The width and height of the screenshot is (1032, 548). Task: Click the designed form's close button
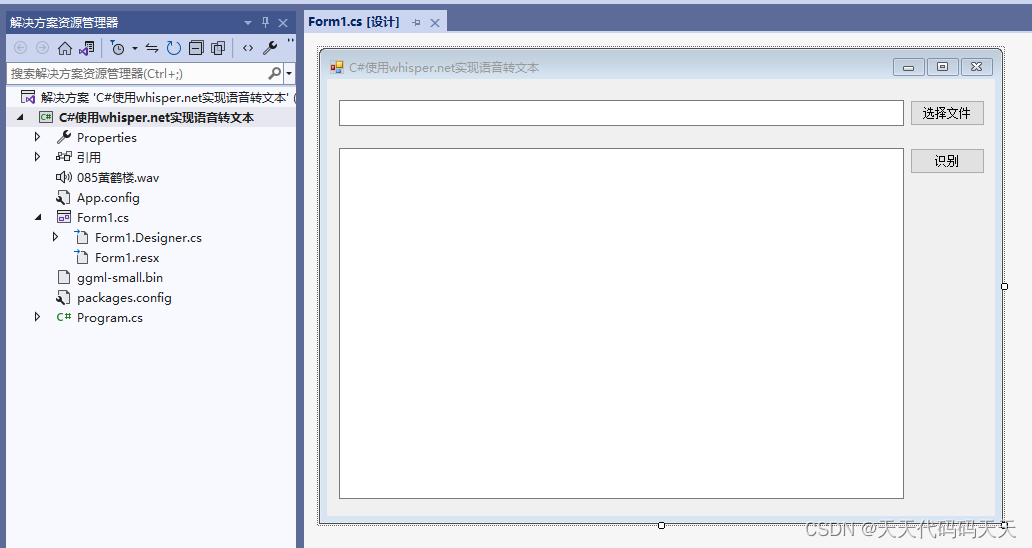(x=977, y=67)
